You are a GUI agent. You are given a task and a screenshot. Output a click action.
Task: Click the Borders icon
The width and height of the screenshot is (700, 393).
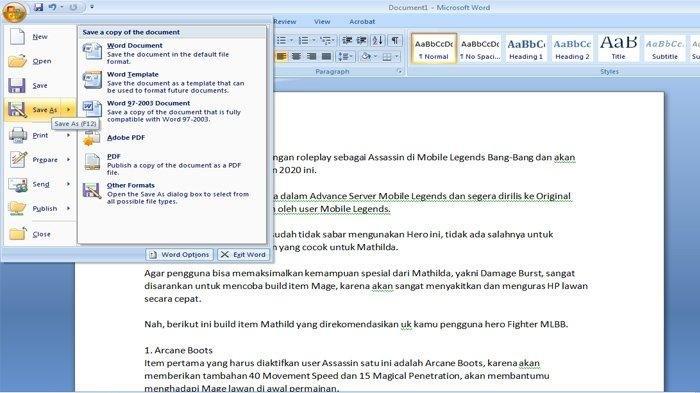(387, 57)
